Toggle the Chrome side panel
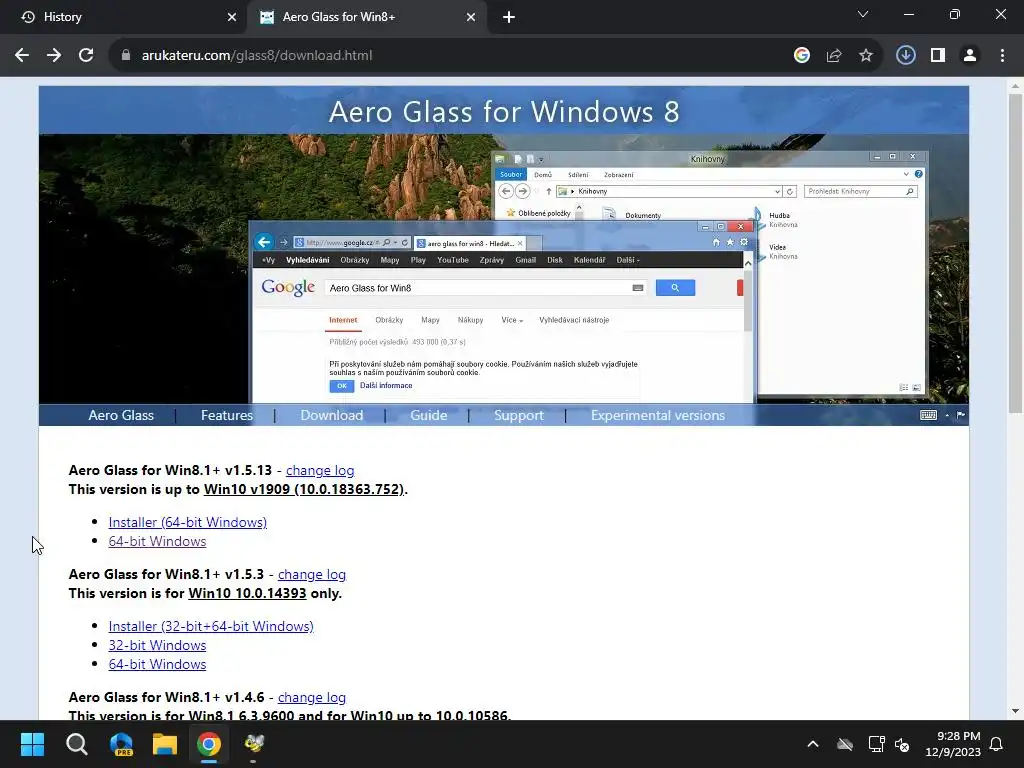This screenshot has height=768, width=1024. click(938, 56)
